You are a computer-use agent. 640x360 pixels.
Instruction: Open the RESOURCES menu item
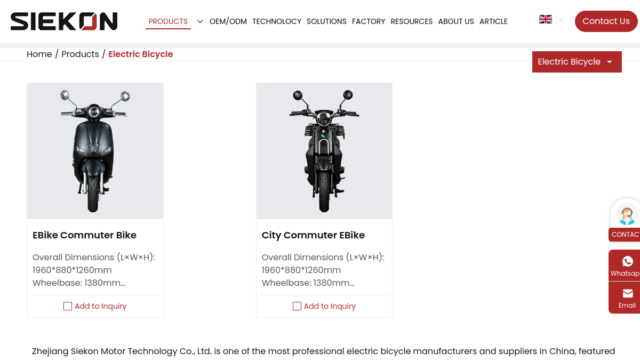coord(411,21)
